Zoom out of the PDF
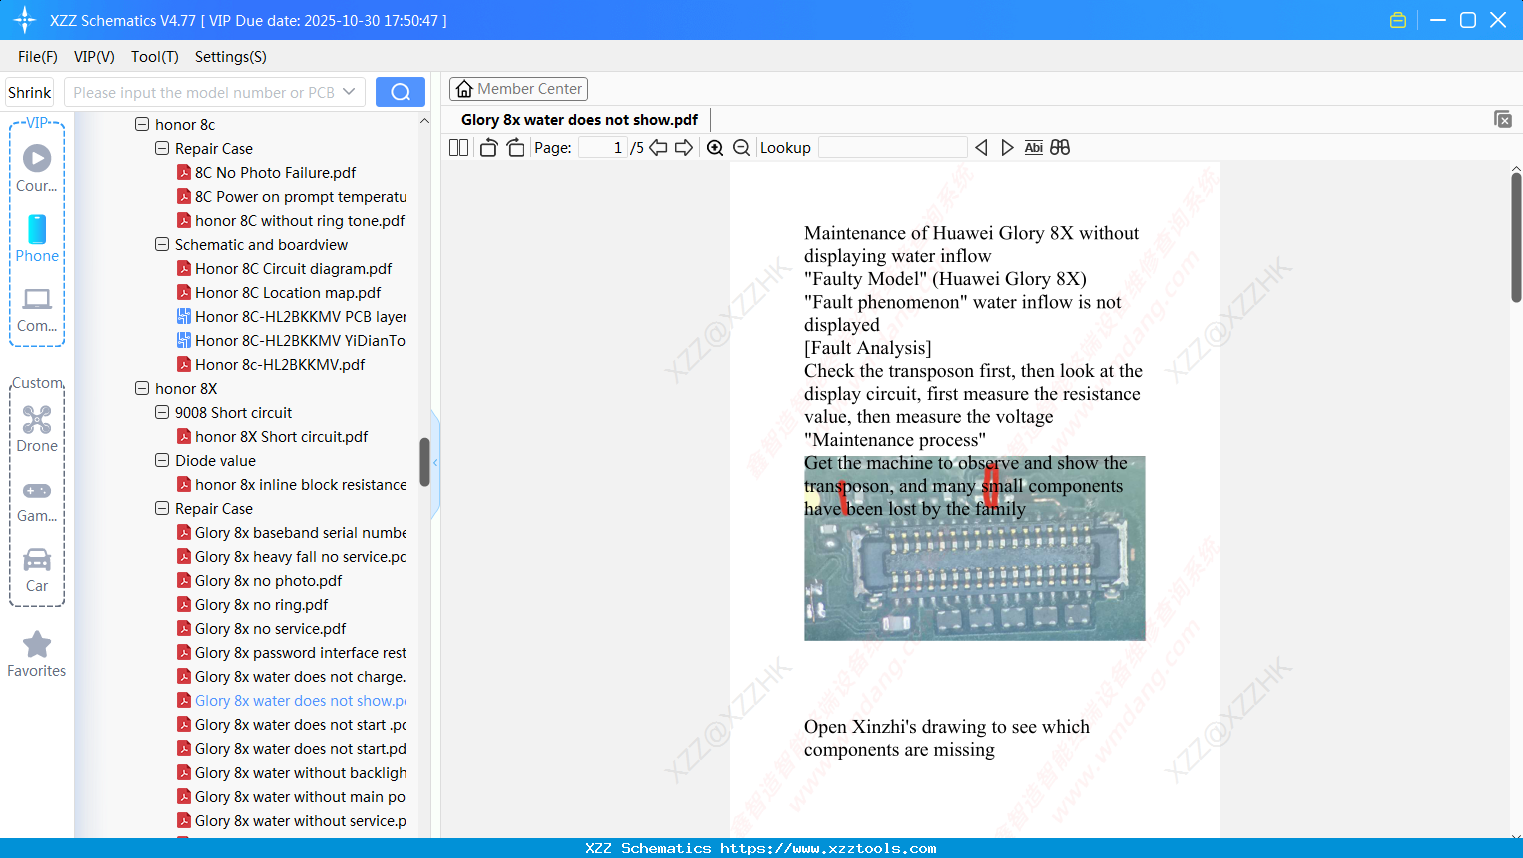The height and width of the screenshot is (858, 1523). (x=741, y=147)
